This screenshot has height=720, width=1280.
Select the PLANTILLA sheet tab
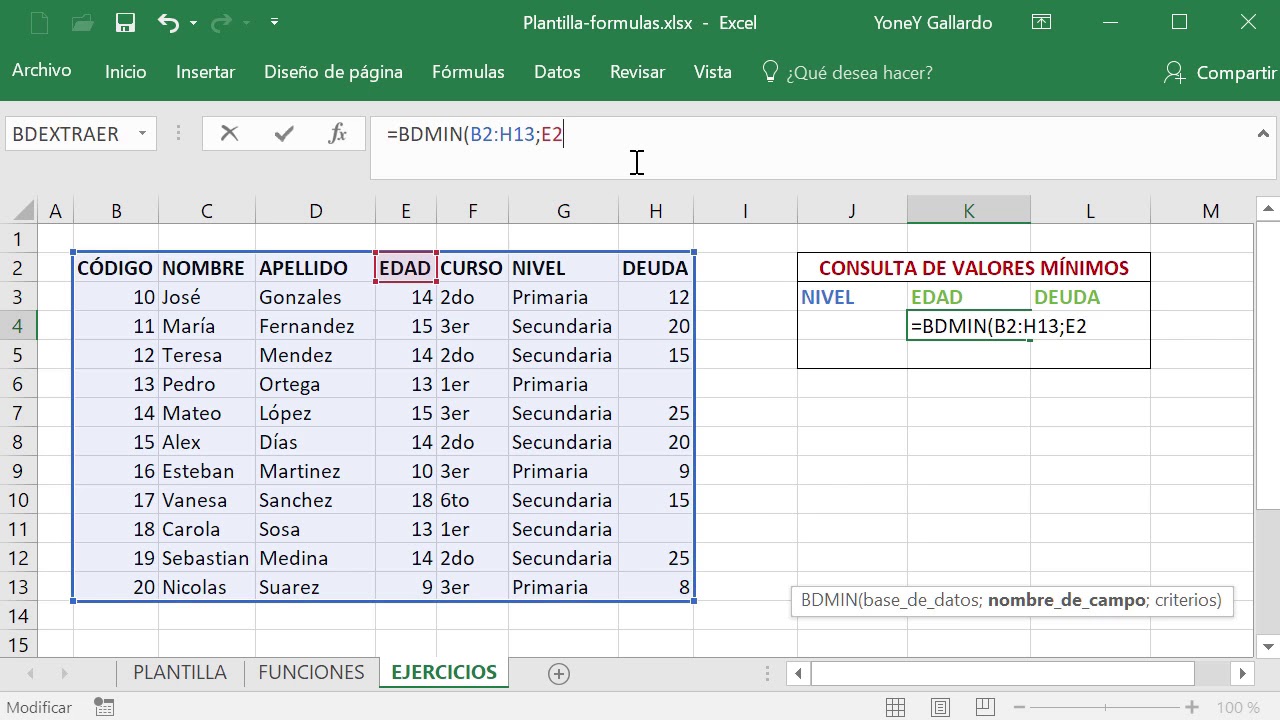(180, 673)
